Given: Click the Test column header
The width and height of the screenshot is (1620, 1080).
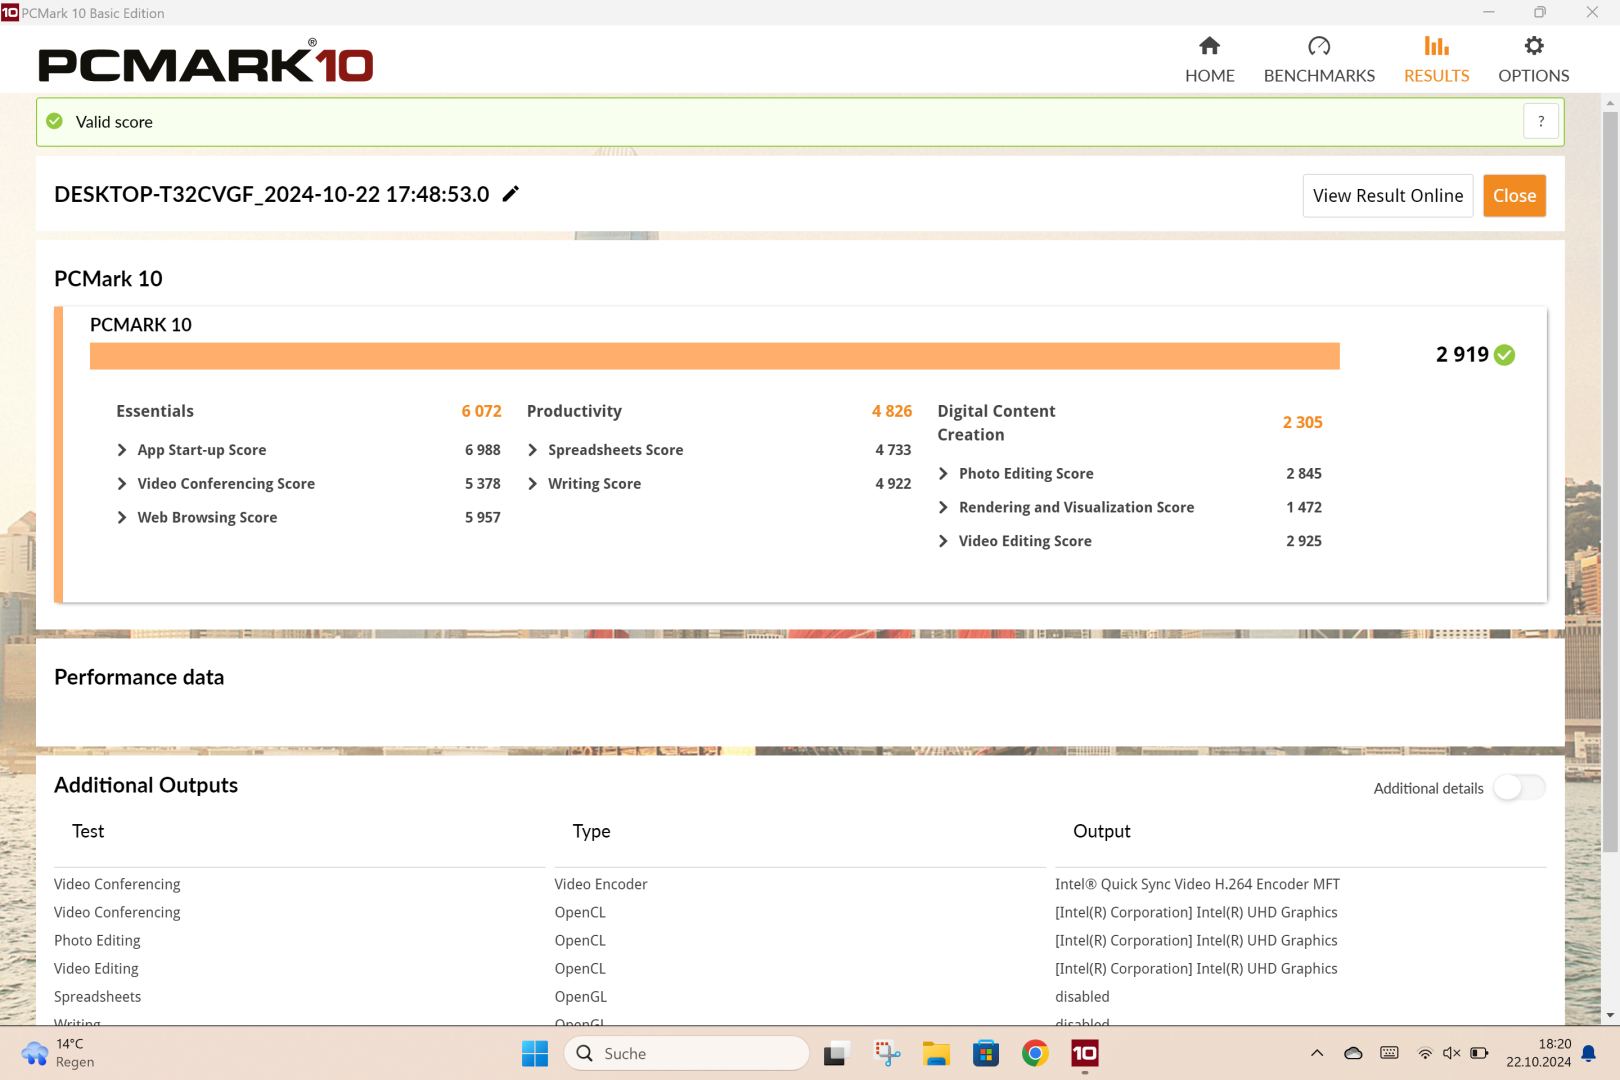Looking at the screenshot, I should [88, 831].
